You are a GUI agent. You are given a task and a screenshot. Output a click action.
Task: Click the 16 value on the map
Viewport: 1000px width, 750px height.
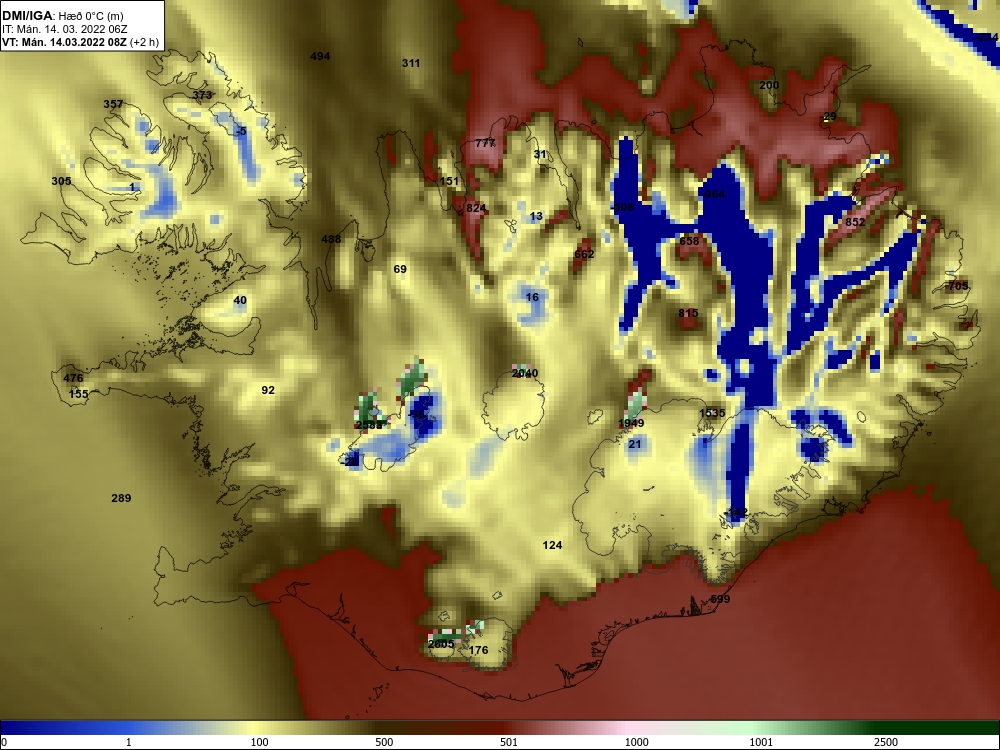(x=532, y=297)
